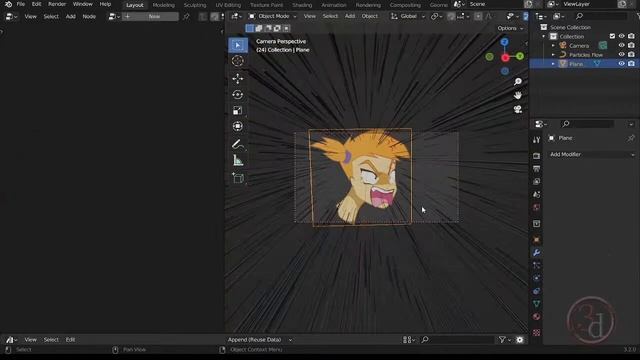Click the viewport zoom magnifier icon
640x360 pixels.
click(x=518, y=82)
